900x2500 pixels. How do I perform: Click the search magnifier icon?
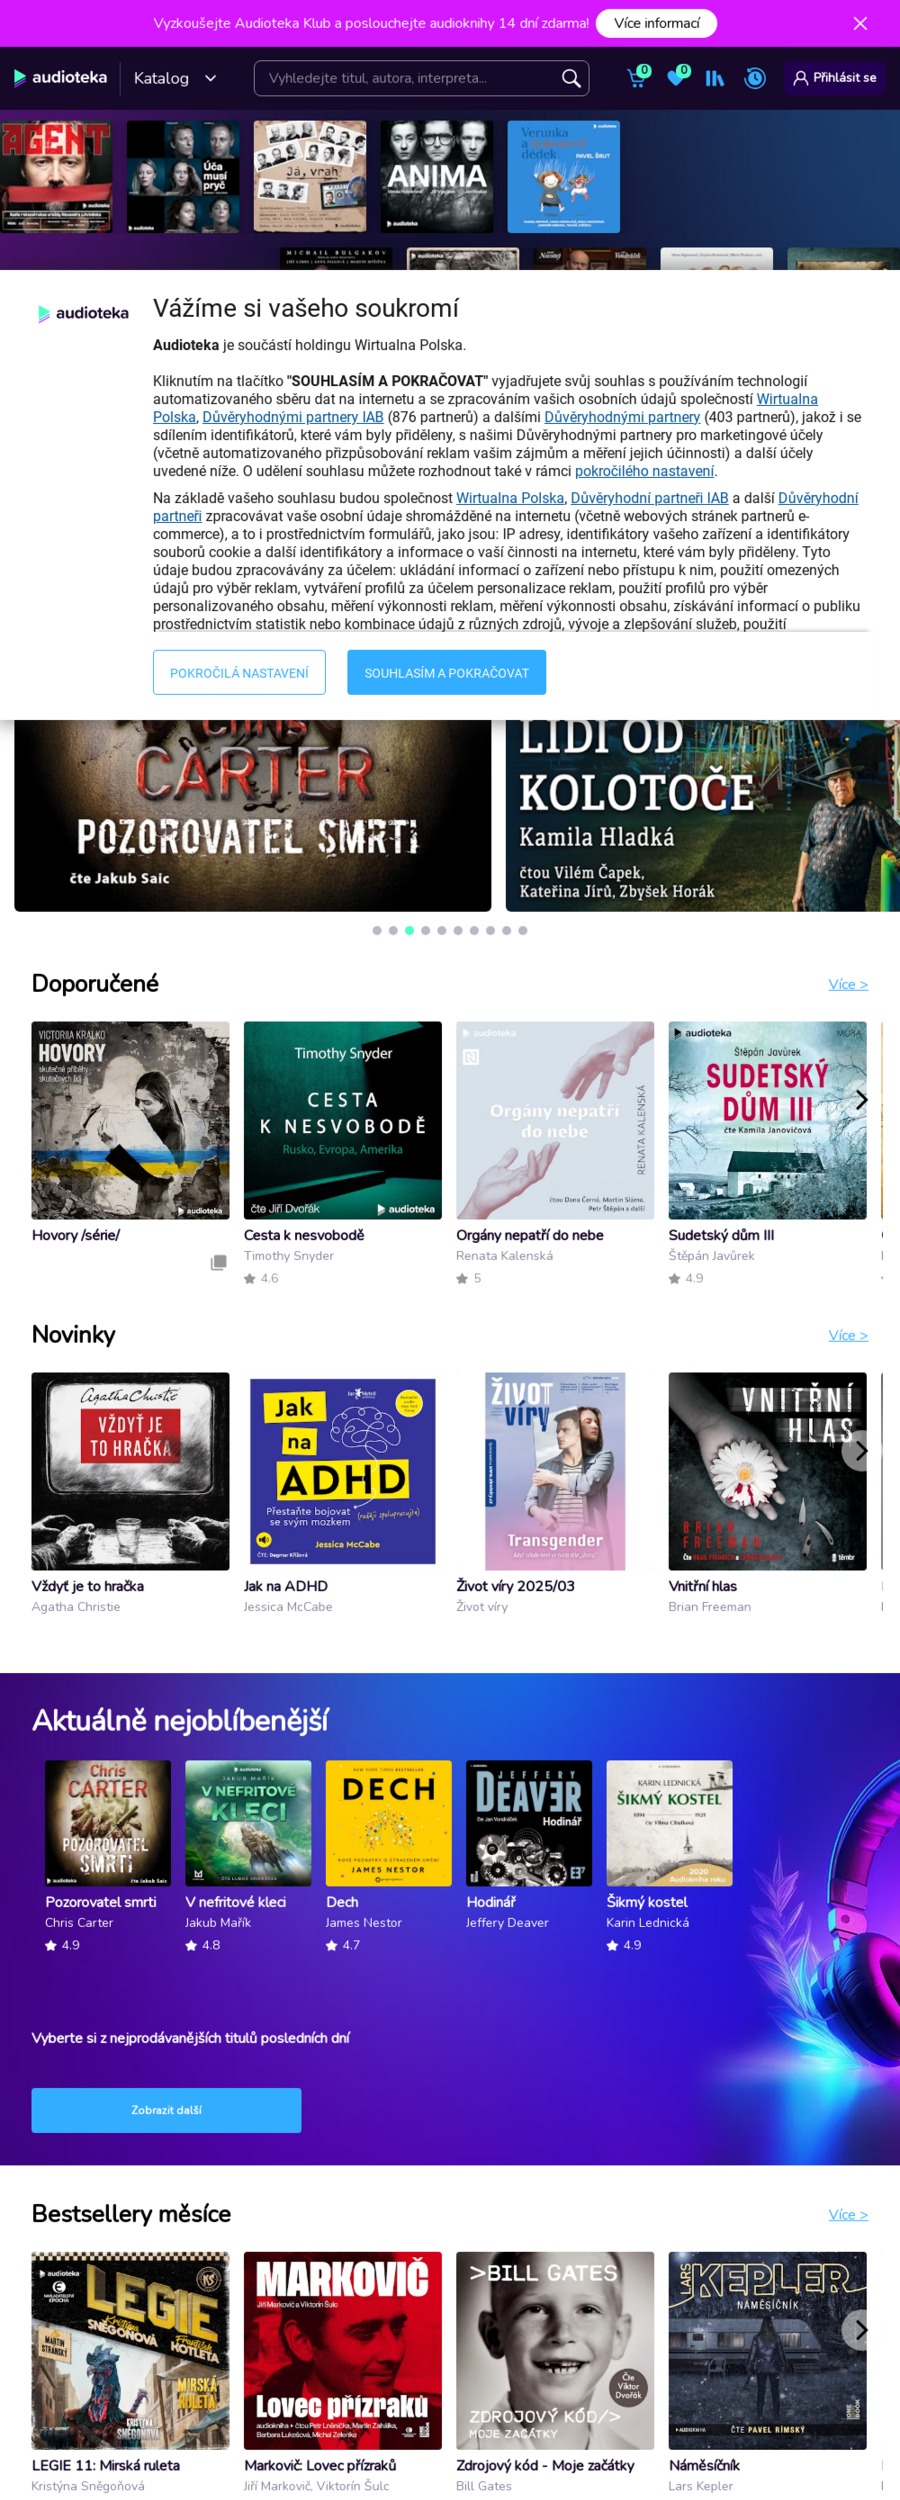[x=571, y=78]
